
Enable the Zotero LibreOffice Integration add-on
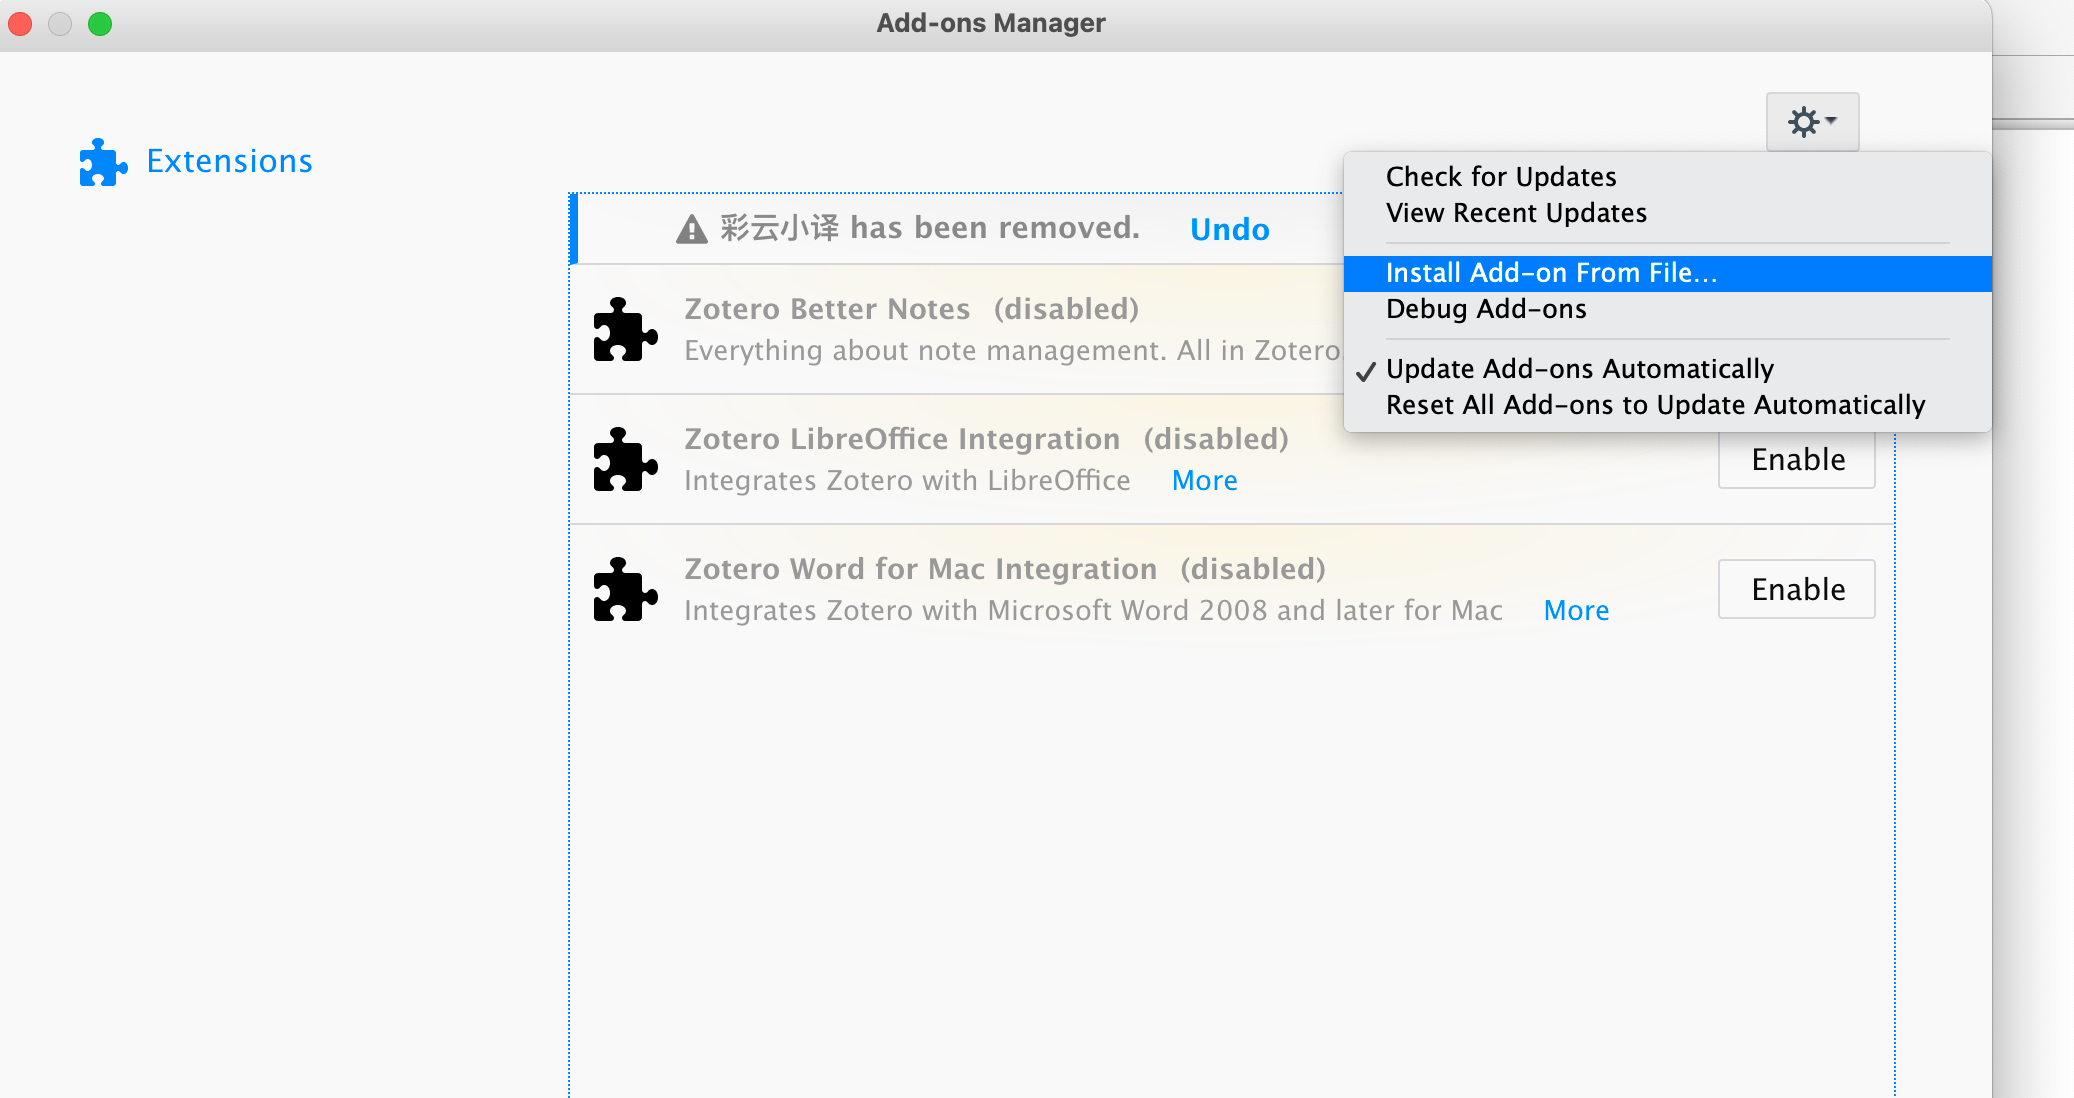pyautogui.click(x=1796, y=459)
